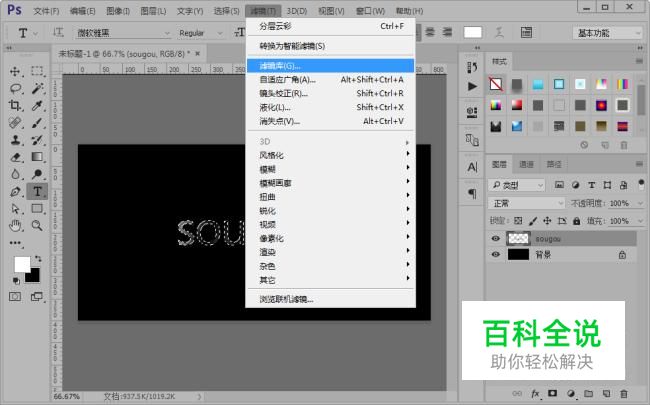The width and height of the screenshot is (650, 405).
Task: Delete layer with trash icon
Action: click(623, 393)
